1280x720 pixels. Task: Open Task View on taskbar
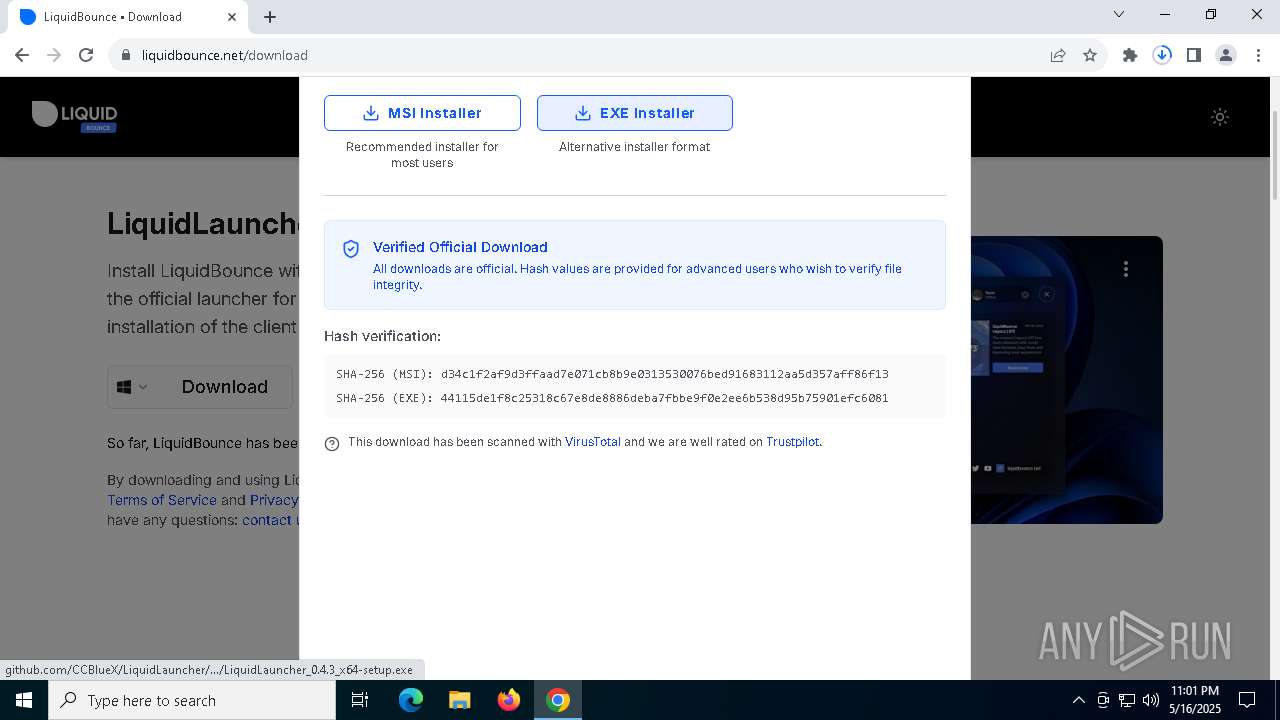tap(360, 700)
